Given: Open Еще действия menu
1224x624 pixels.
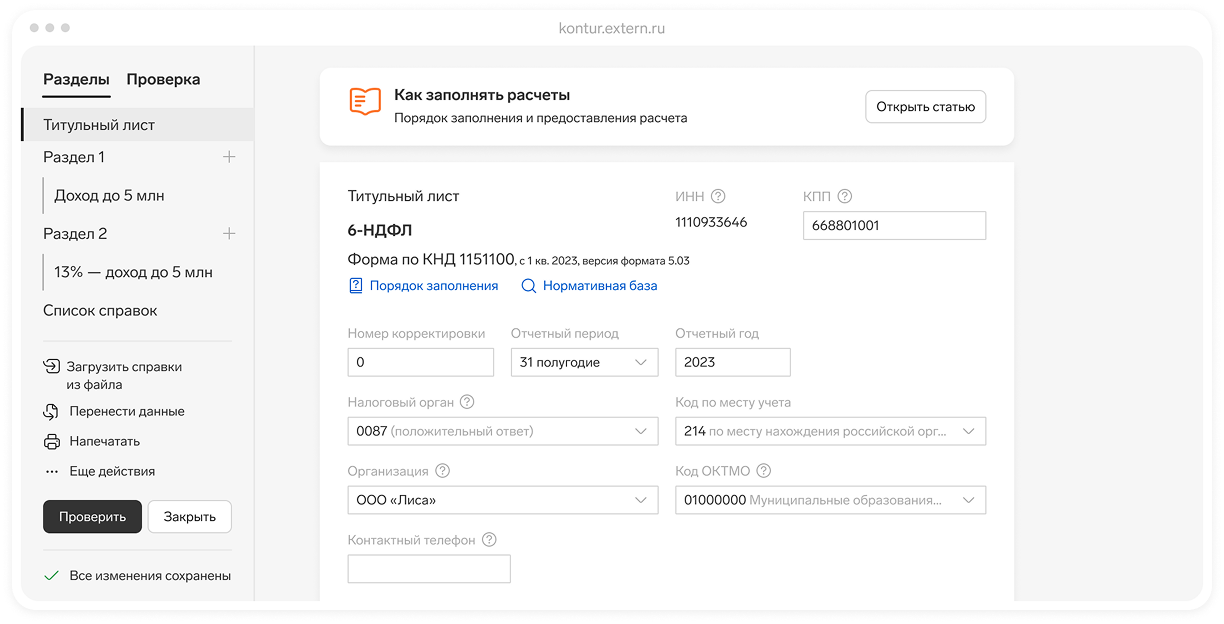Looking at the screenshot, I should pos(111,471).
